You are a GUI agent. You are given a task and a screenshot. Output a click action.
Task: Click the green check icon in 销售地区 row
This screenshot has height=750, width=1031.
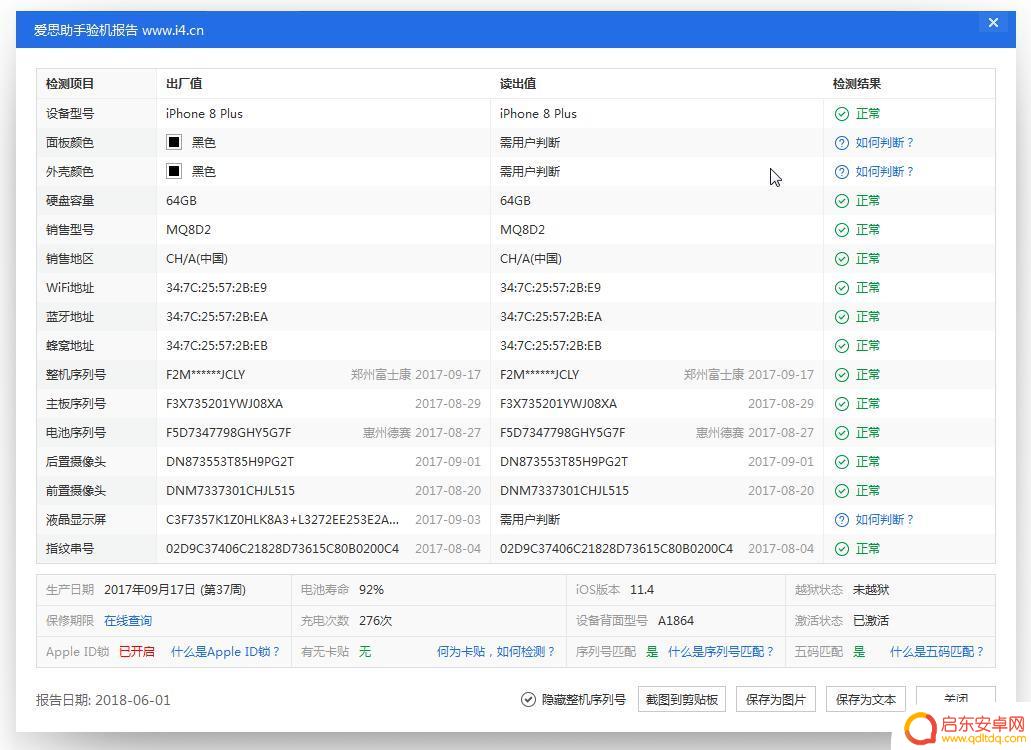click(842, 258)
